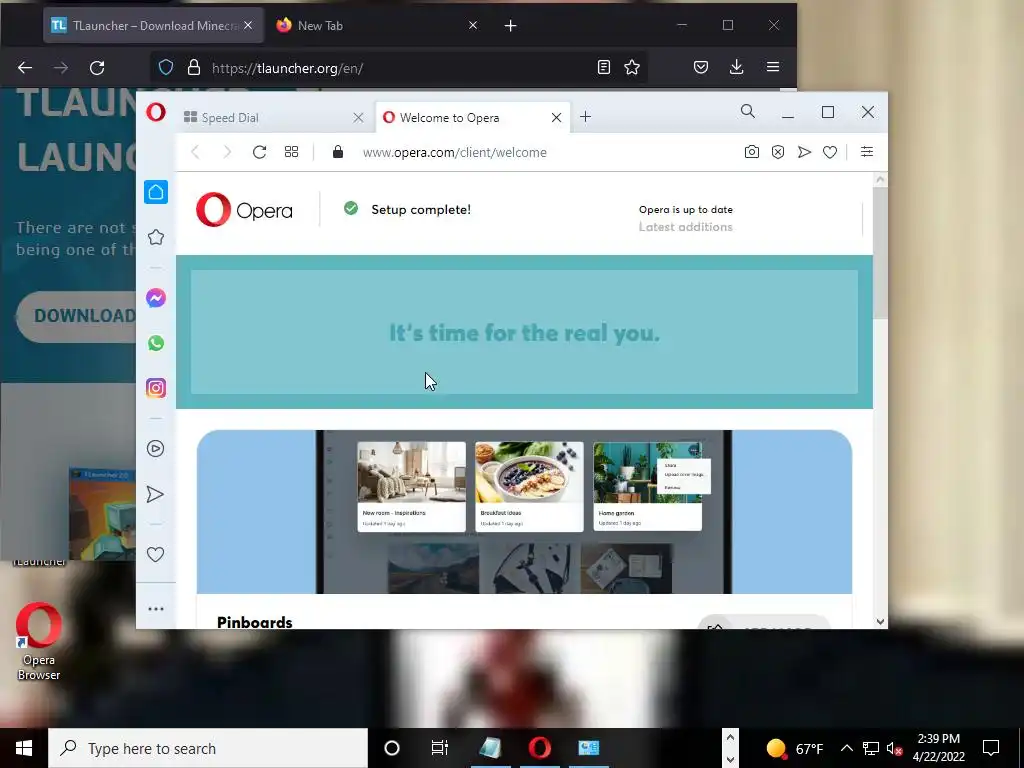
Task: Open the Opera menu logo button
Action: click(155, 112)
